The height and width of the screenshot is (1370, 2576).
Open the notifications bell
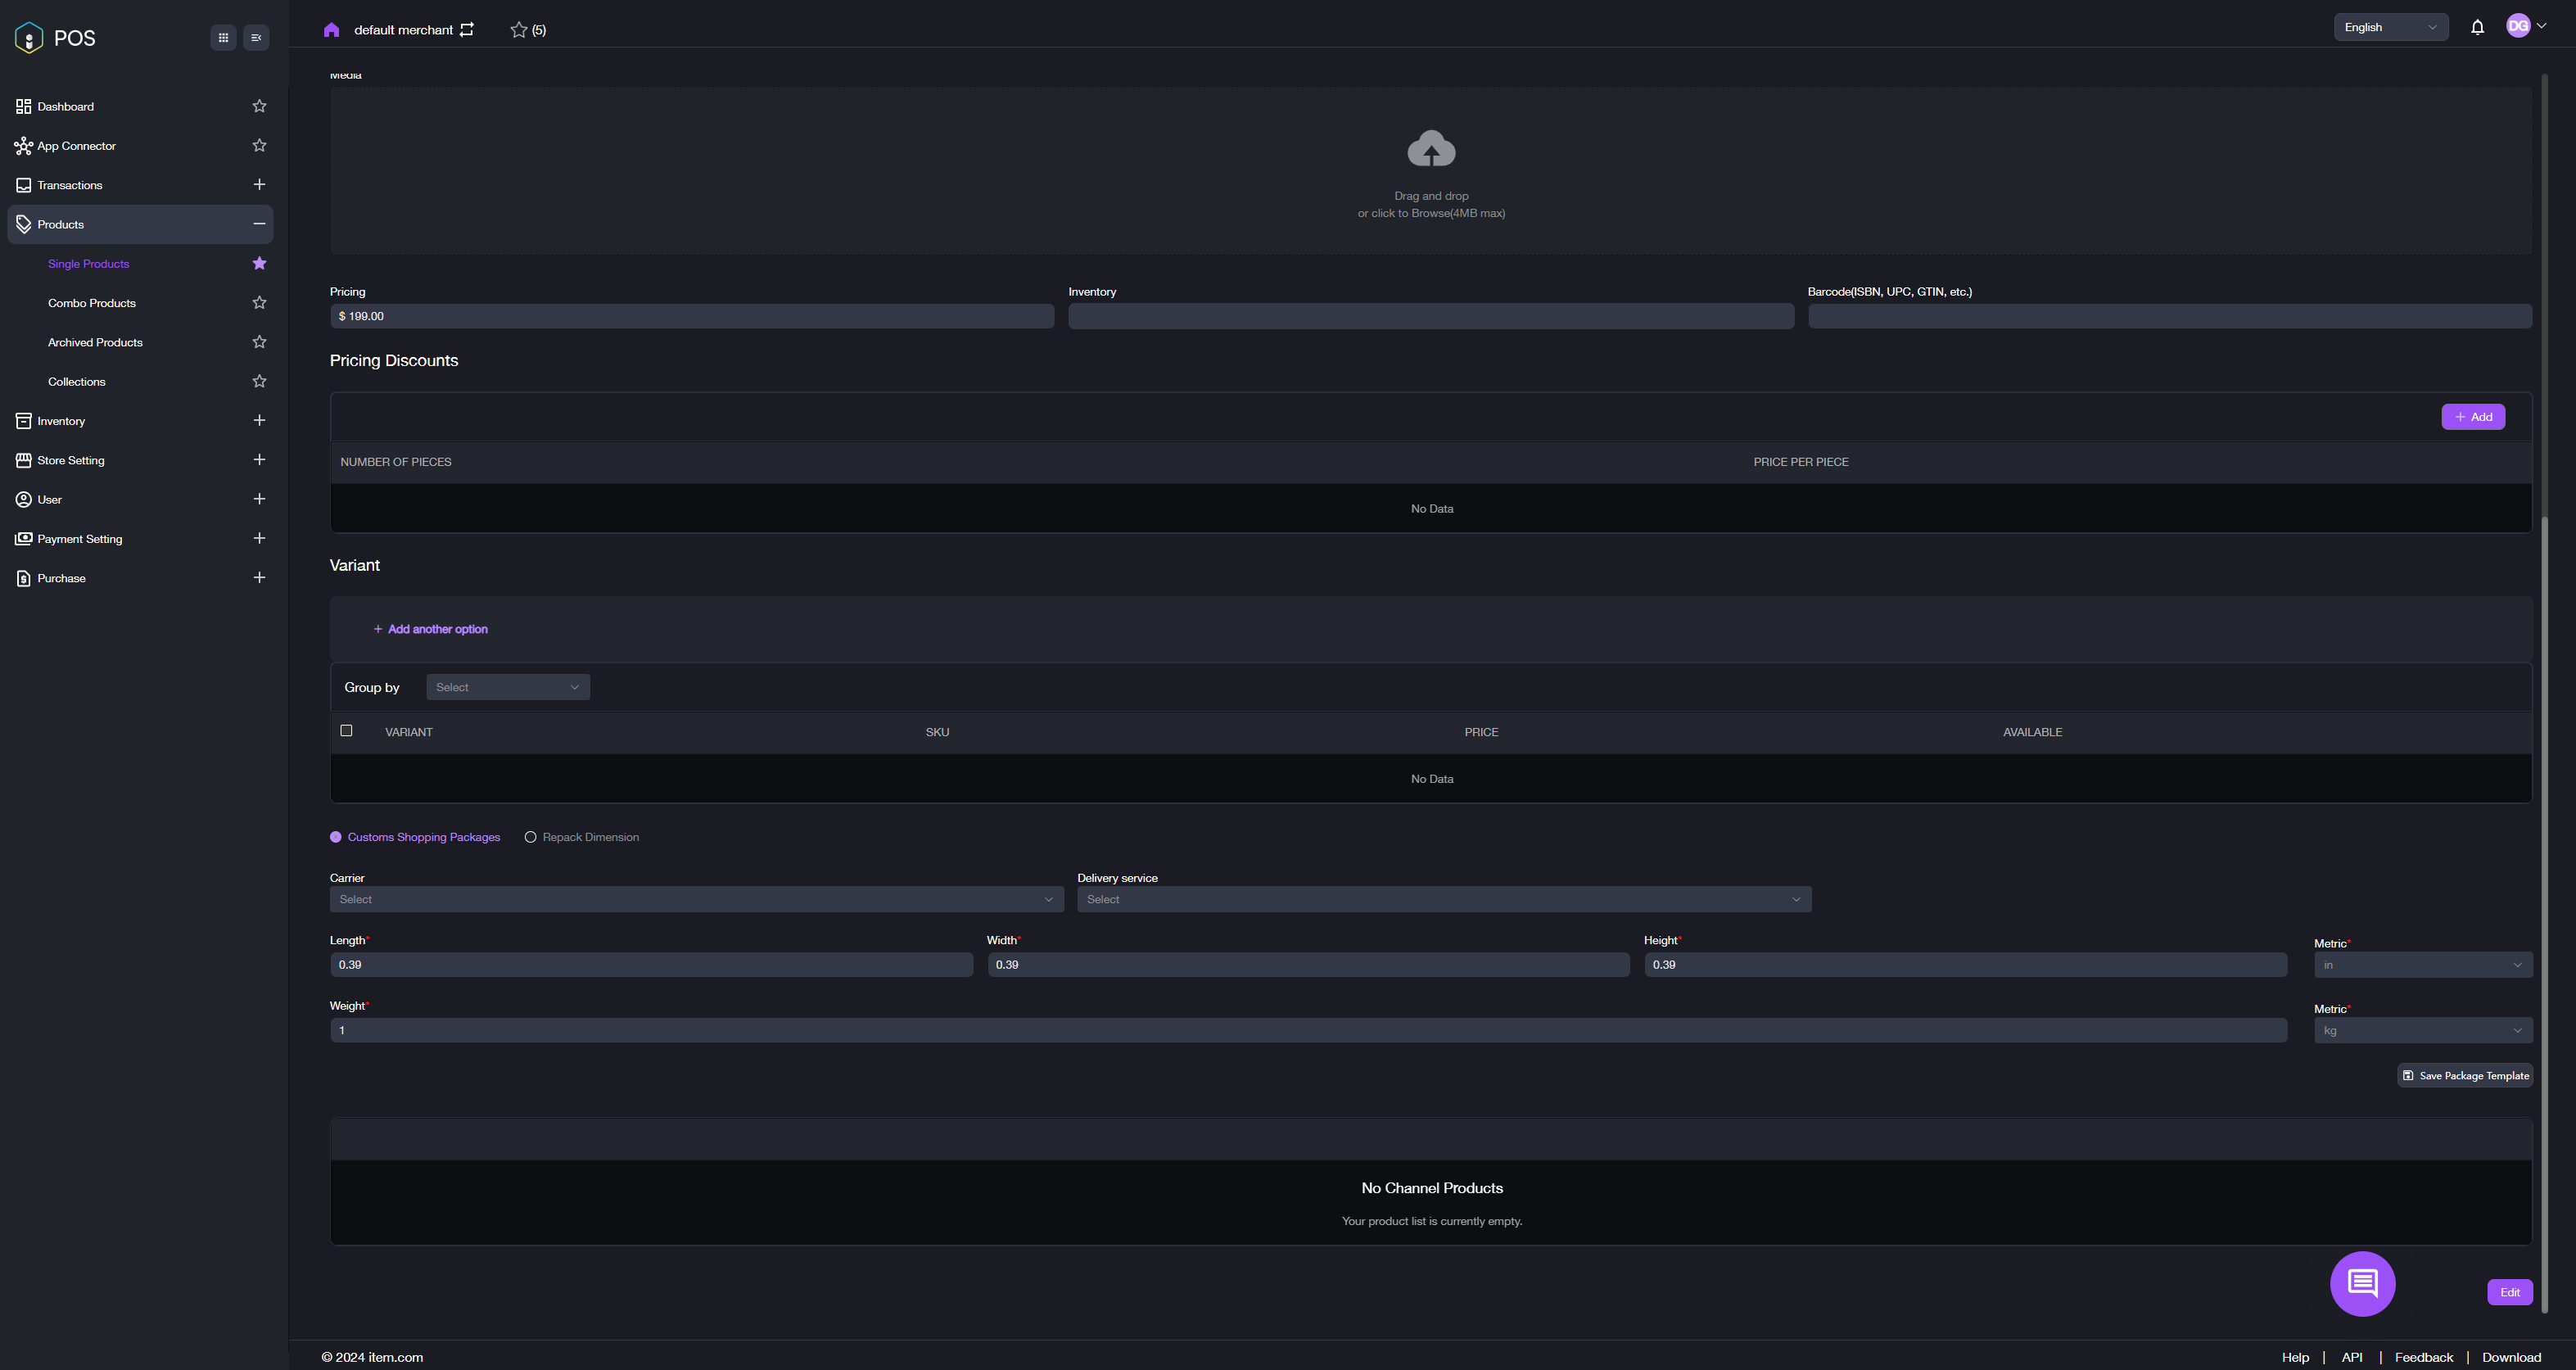[2477, 28]
